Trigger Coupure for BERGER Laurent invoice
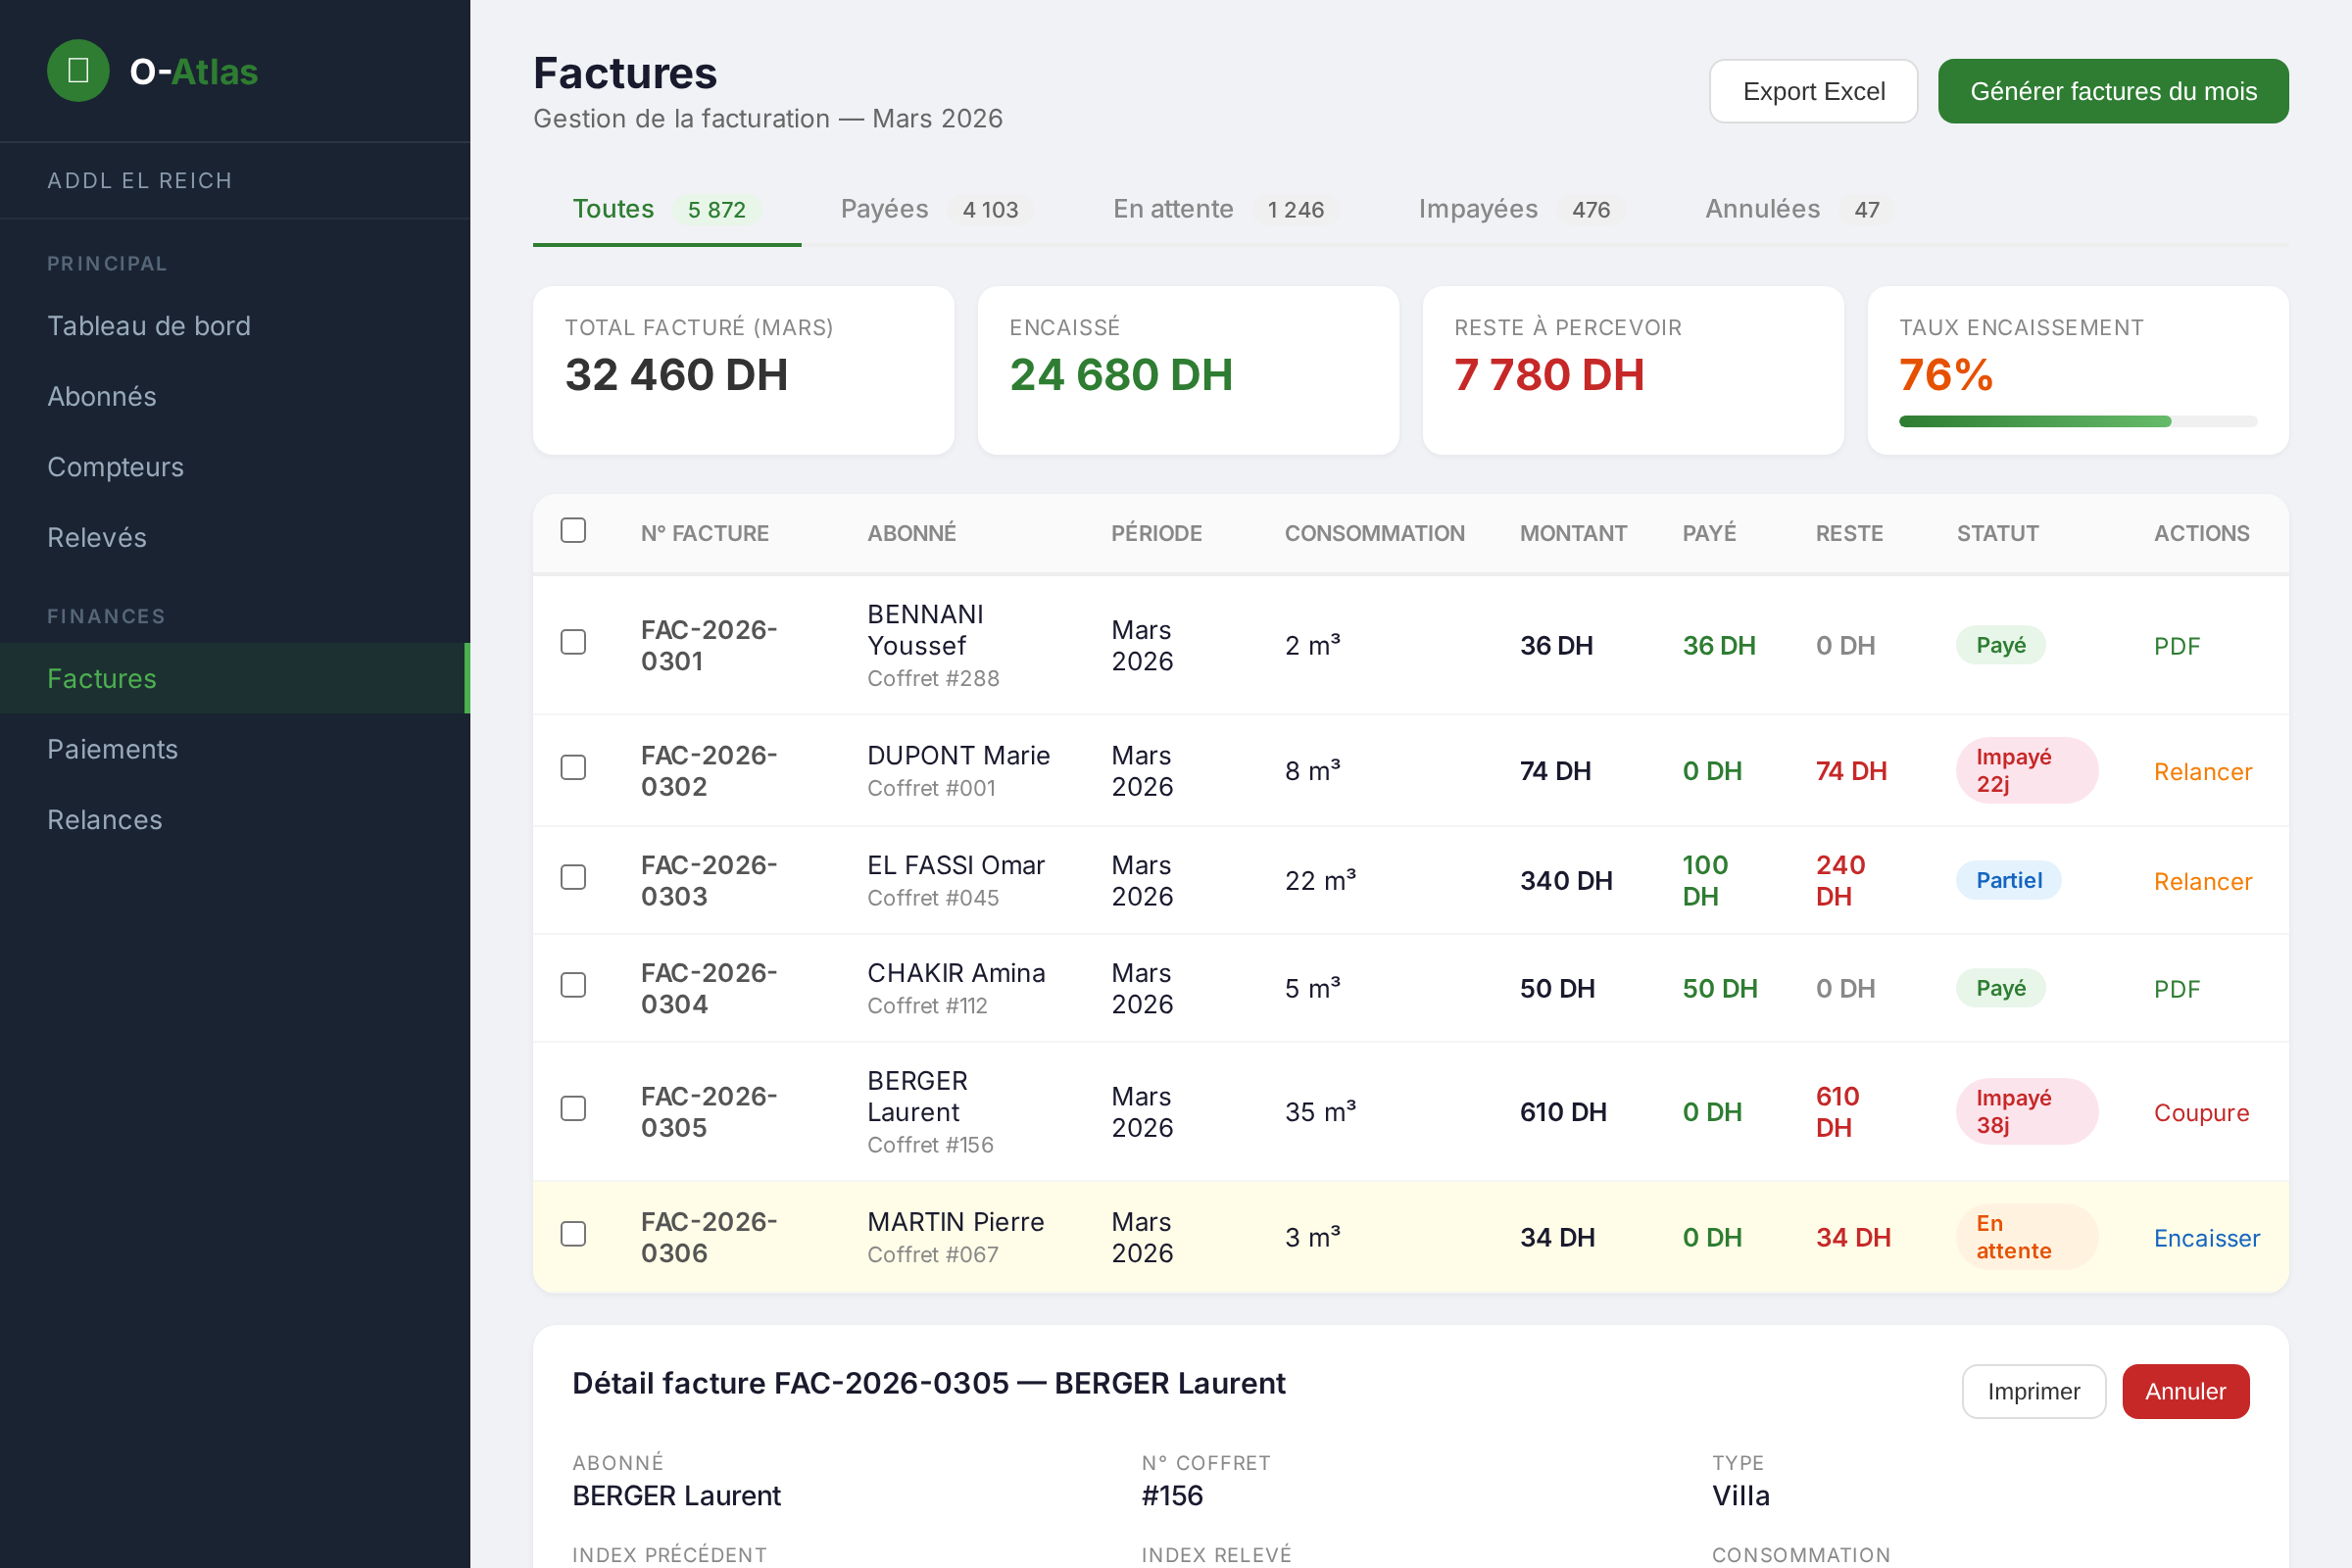 click(x=2200, y=1113)
